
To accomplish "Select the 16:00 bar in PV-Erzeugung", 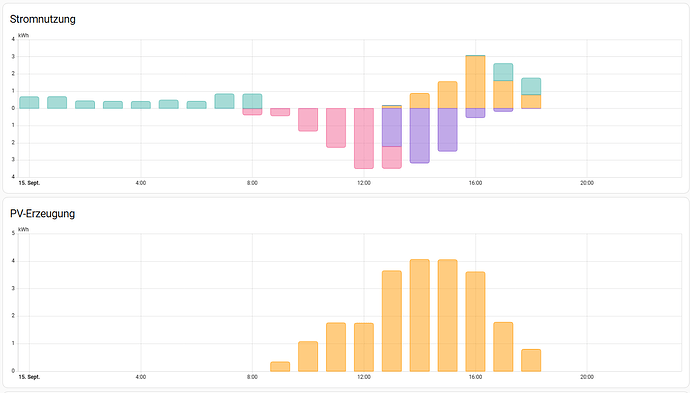I will pyautogui.click(x=475, y=322).
